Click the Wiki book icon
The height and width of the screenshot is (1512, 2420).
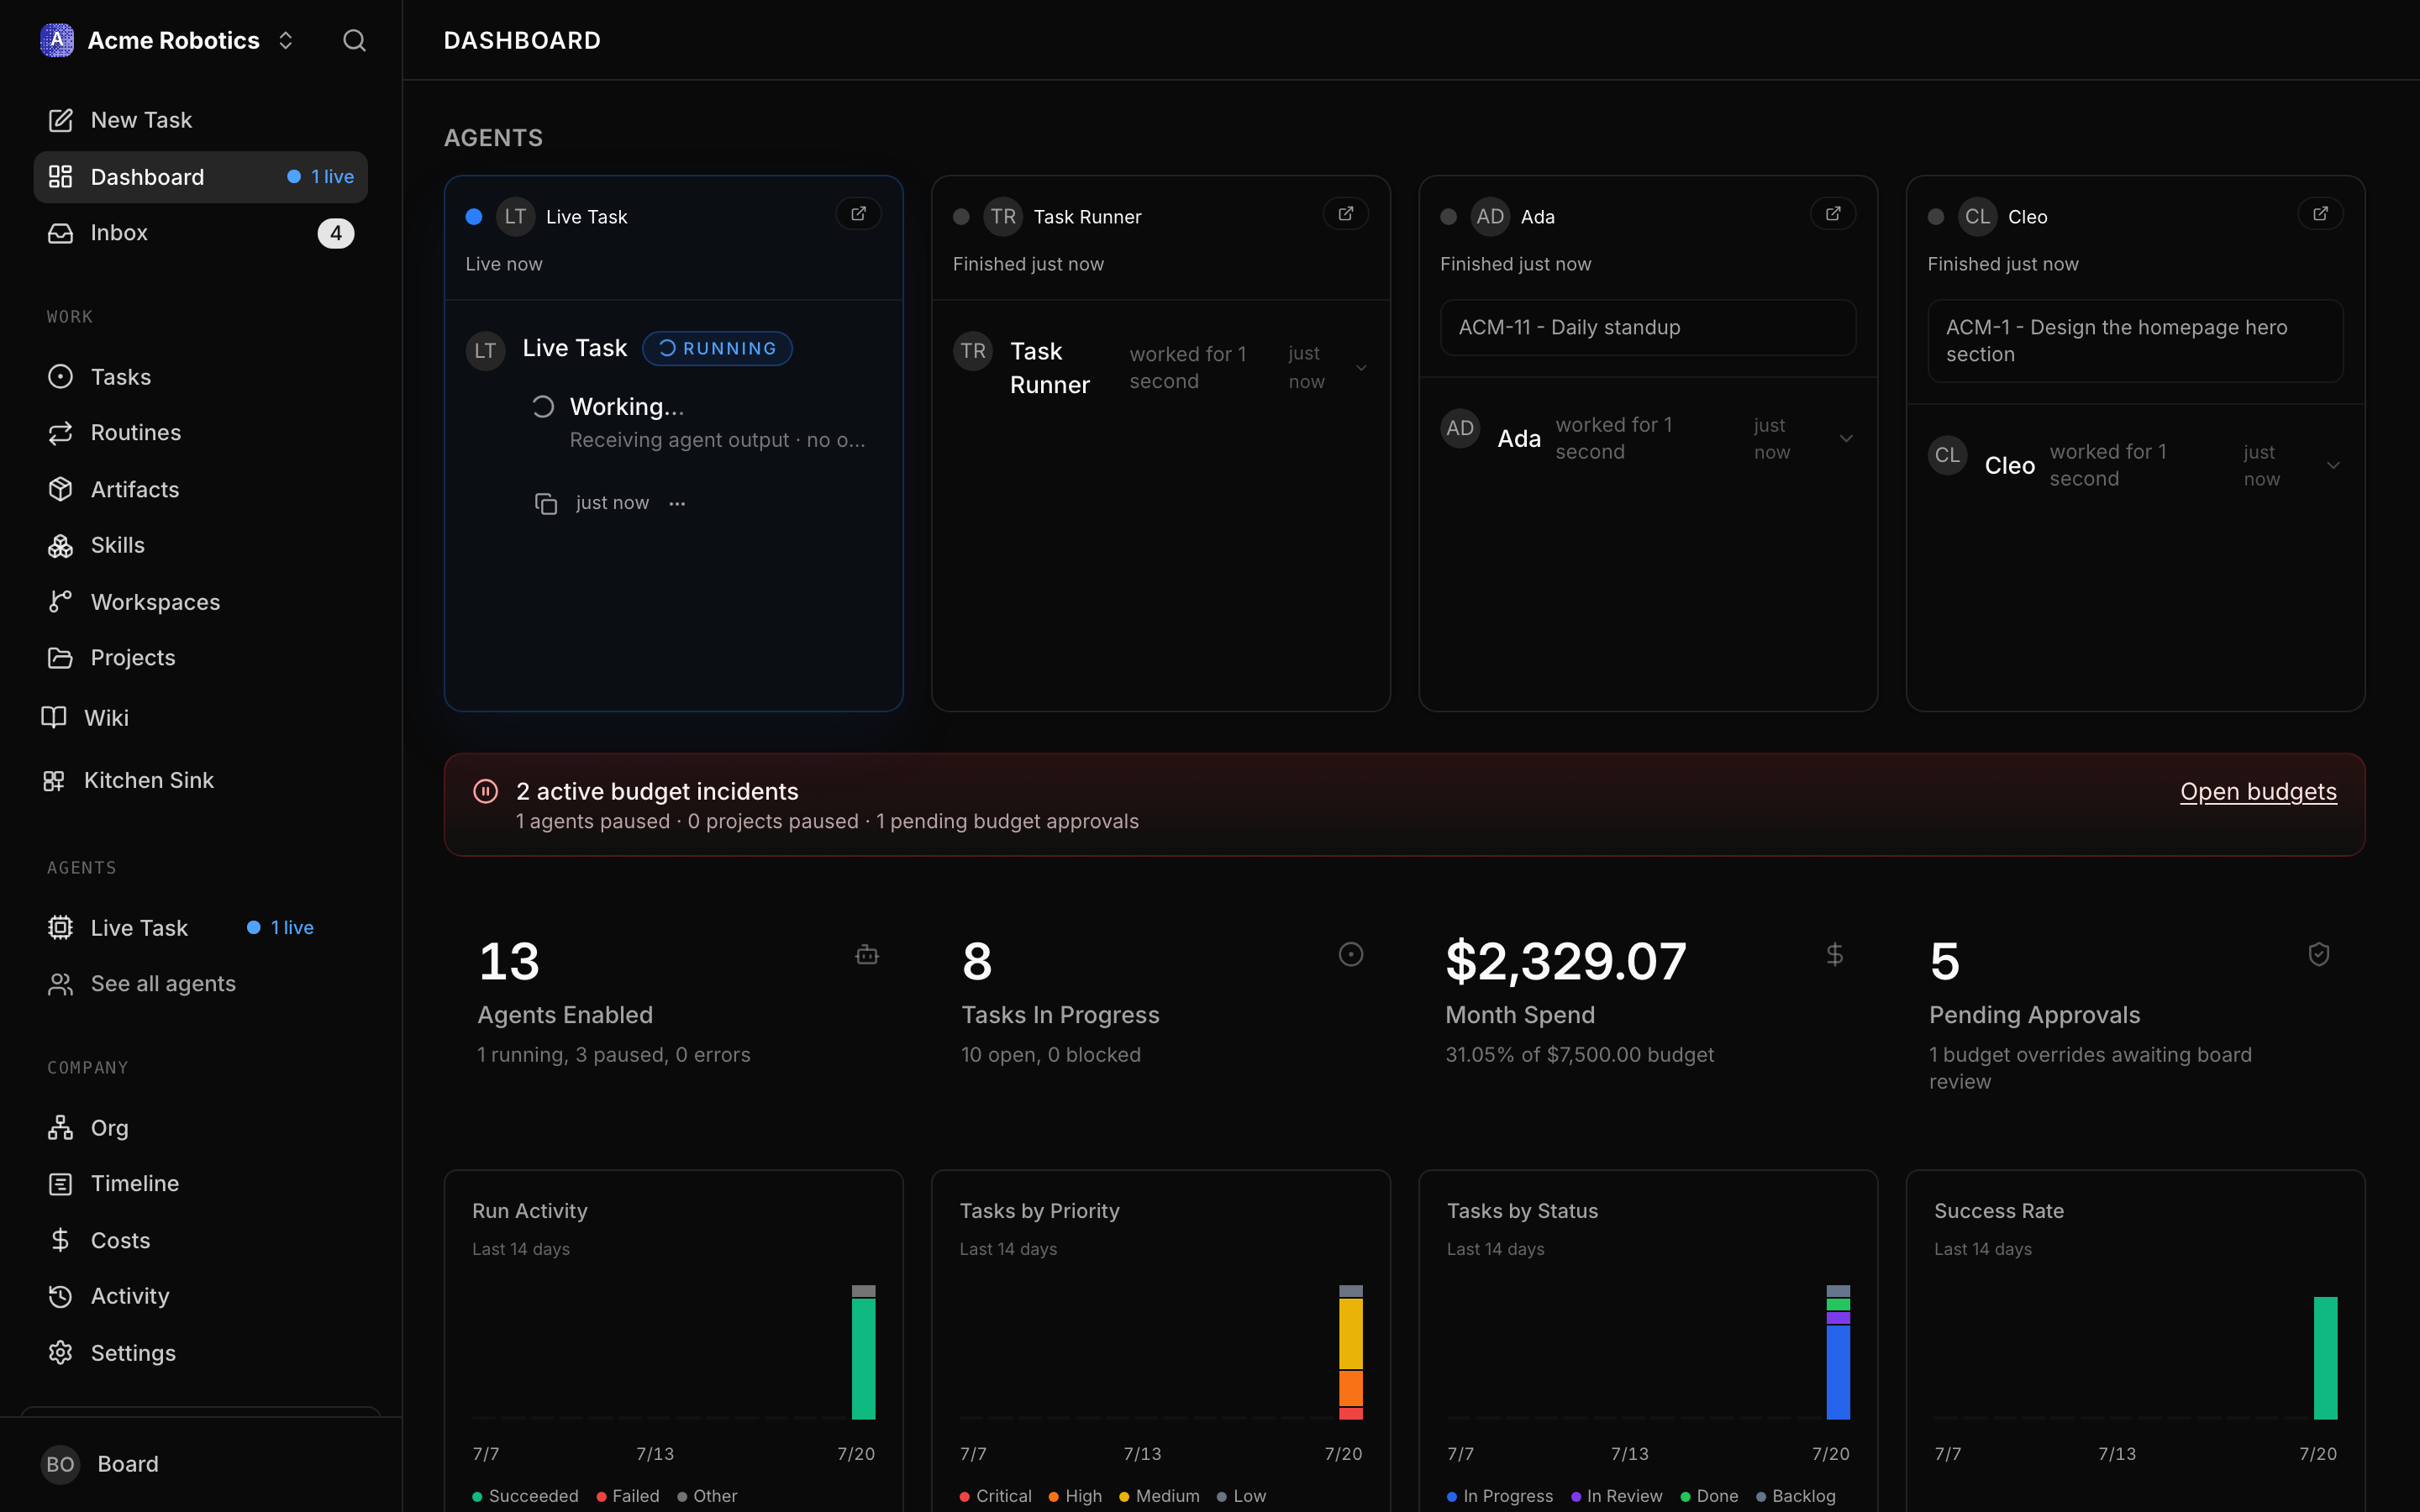(x=54, y=718)
